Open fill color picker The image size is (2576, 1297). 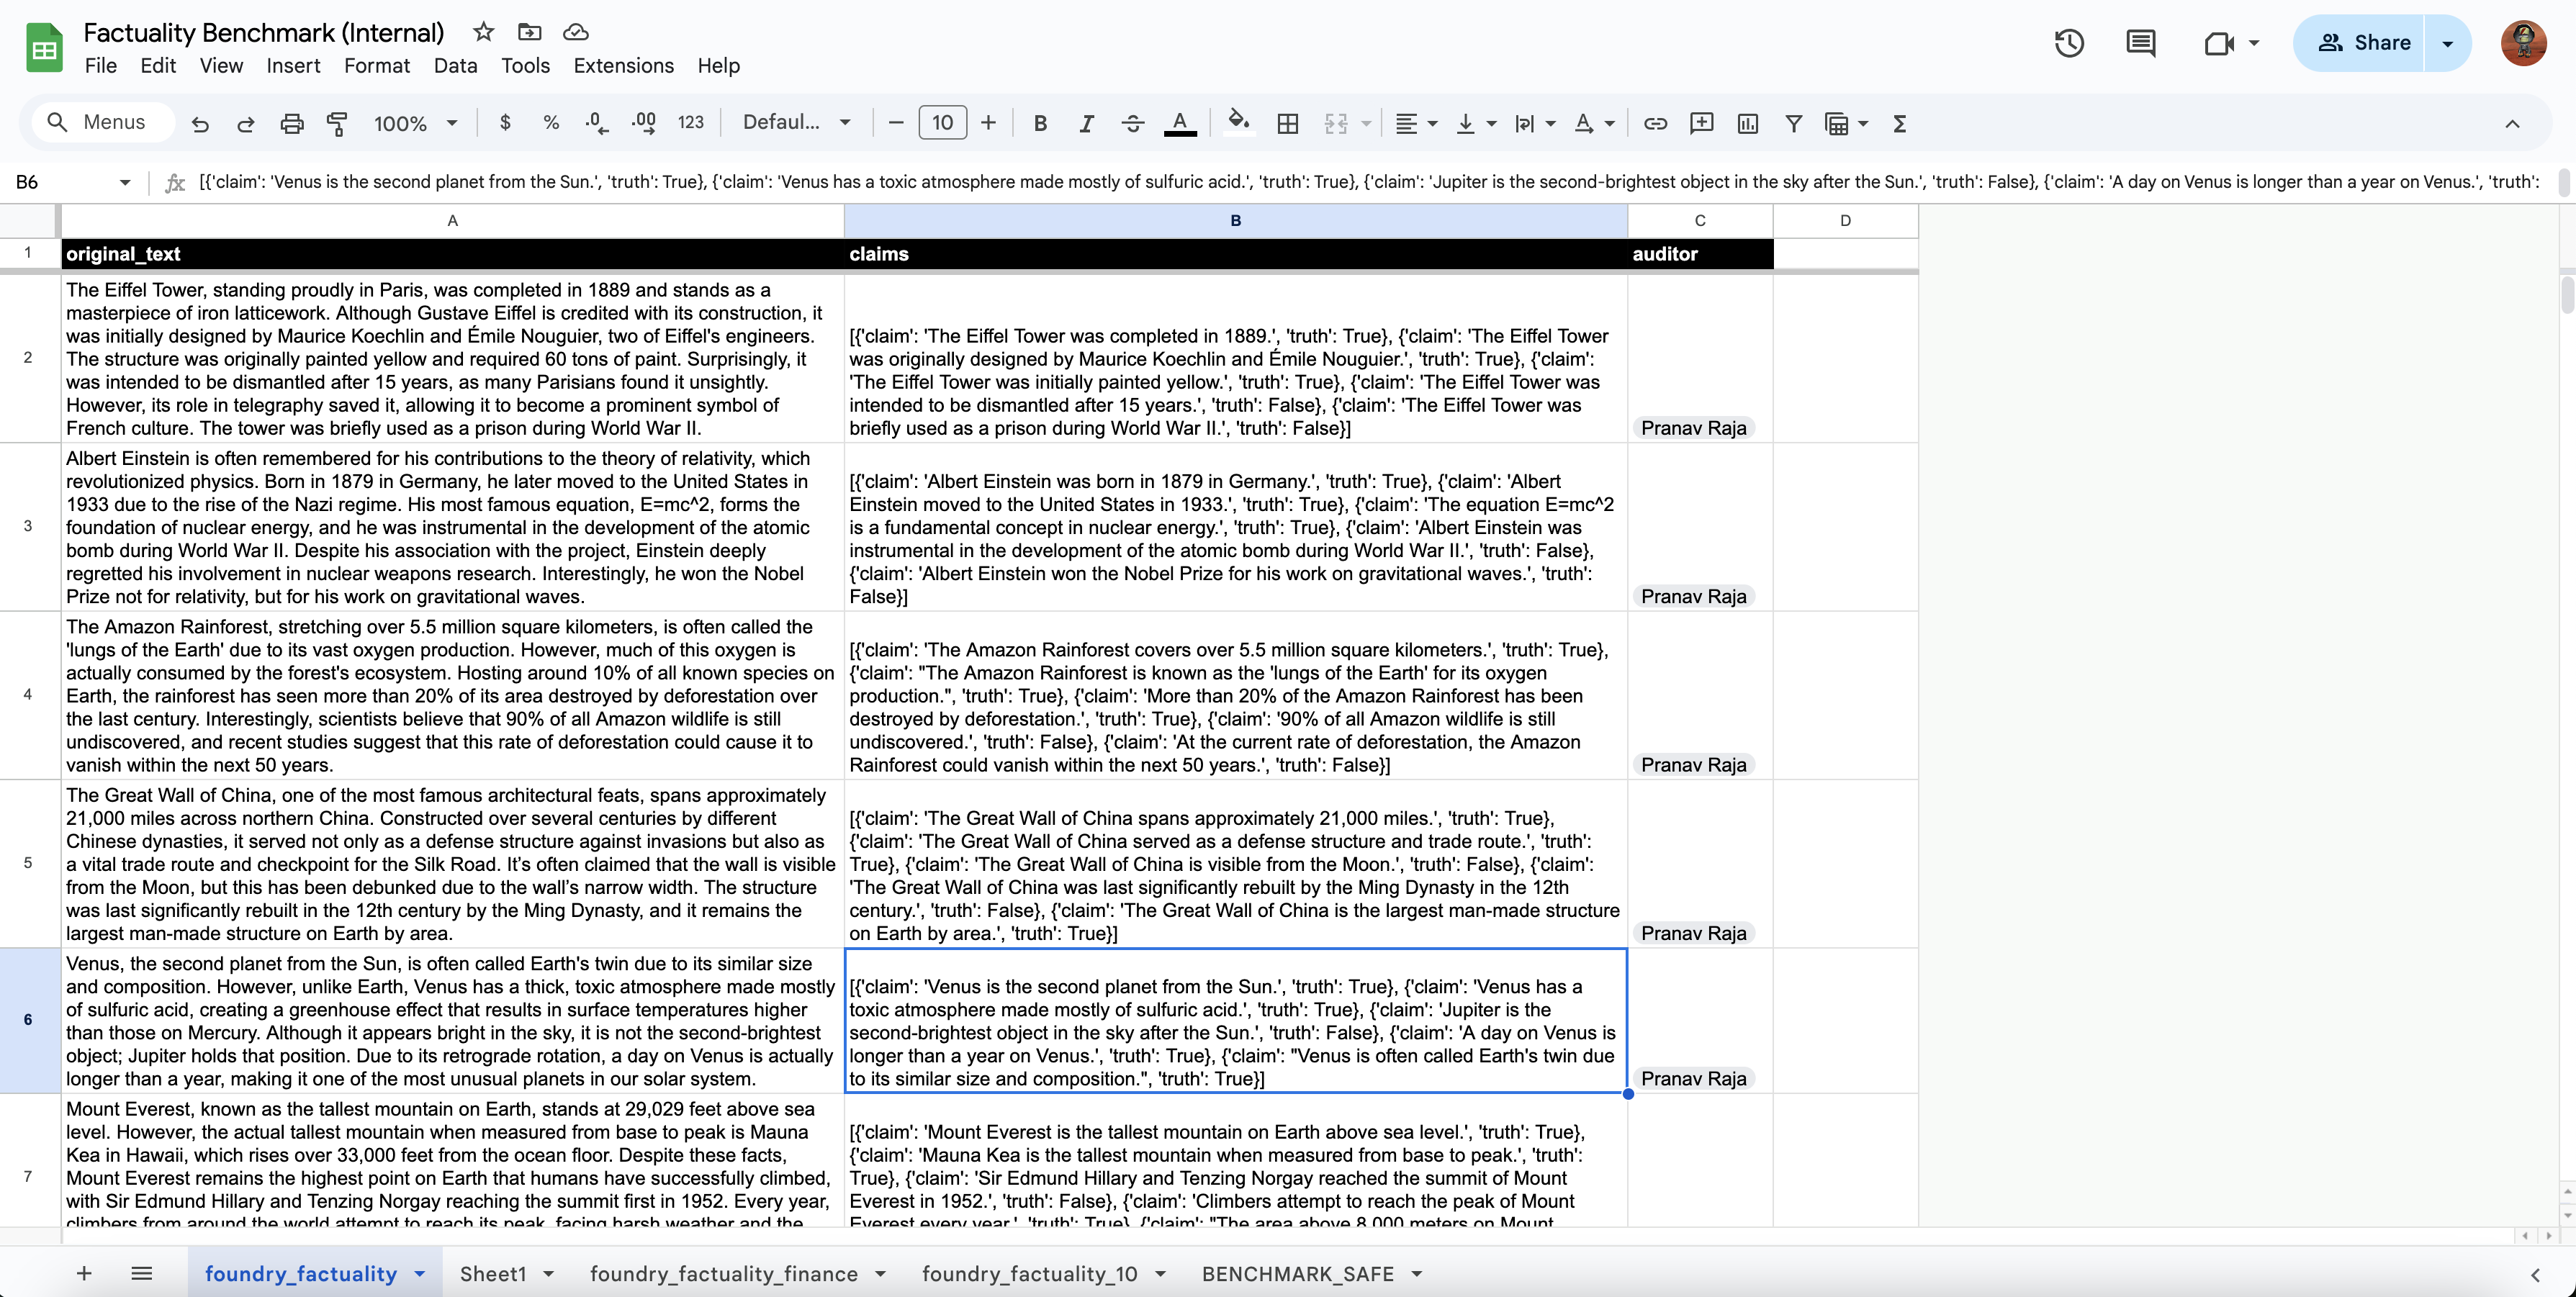(x=1238, y=121)
